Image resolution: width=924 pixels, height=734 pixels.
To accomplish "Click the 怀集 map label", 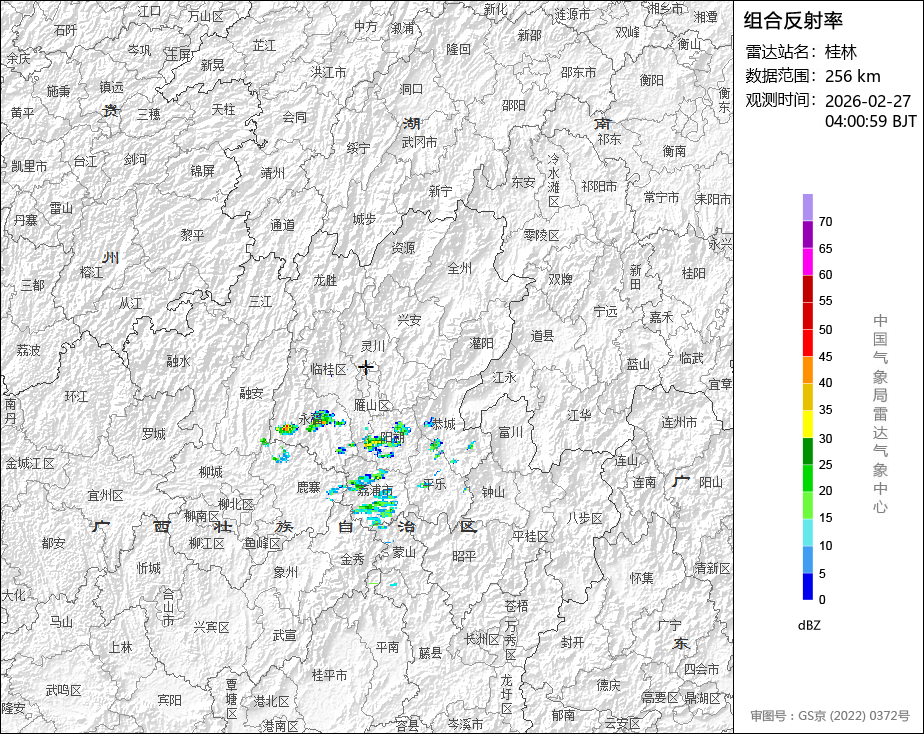I will tap(642, 578).
